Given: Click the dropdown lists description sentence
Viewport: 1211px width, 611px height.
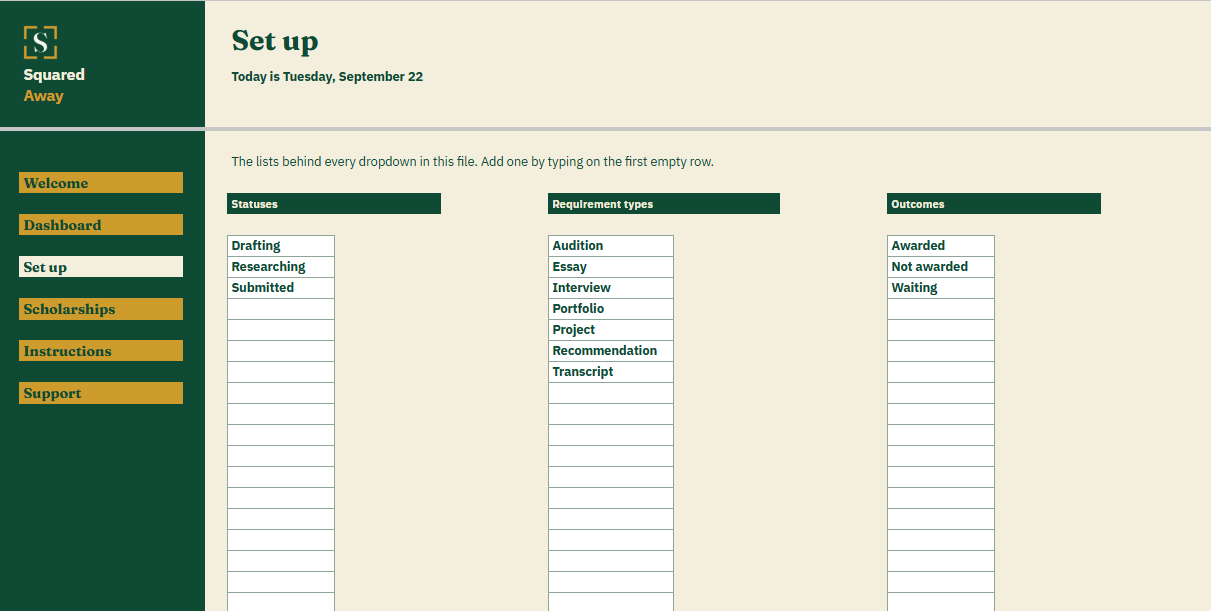Looking at the screenshot, I should pos(472,161).
